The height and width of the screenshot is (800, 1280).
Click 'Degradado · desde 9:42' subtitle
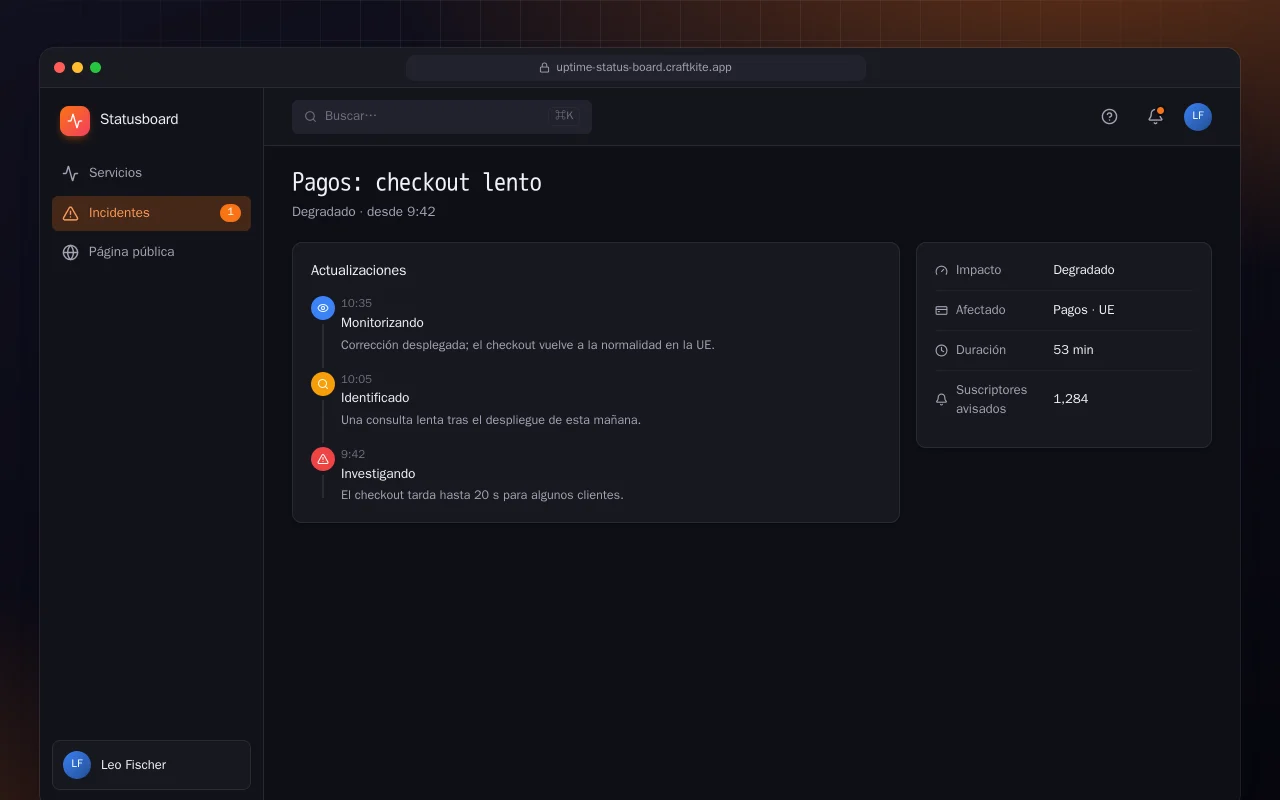(x=364, y=212)
